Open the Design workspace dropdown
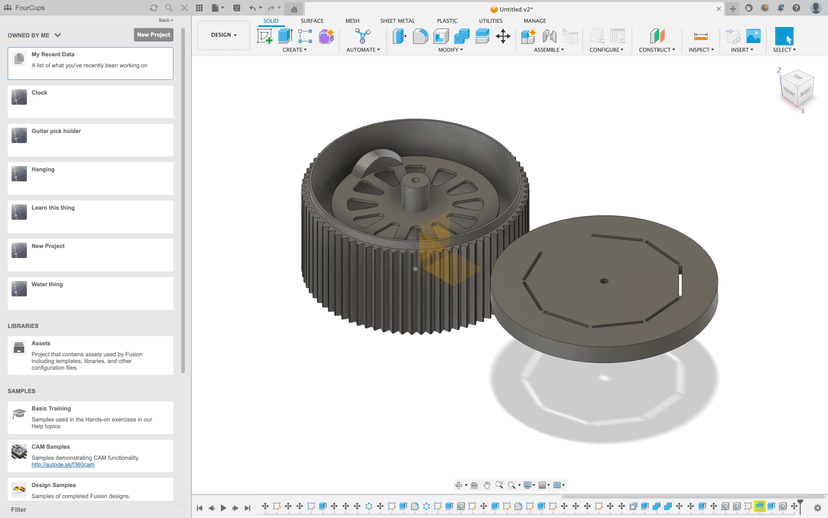This screenshot has height=518, width=828. click(223, 35)
